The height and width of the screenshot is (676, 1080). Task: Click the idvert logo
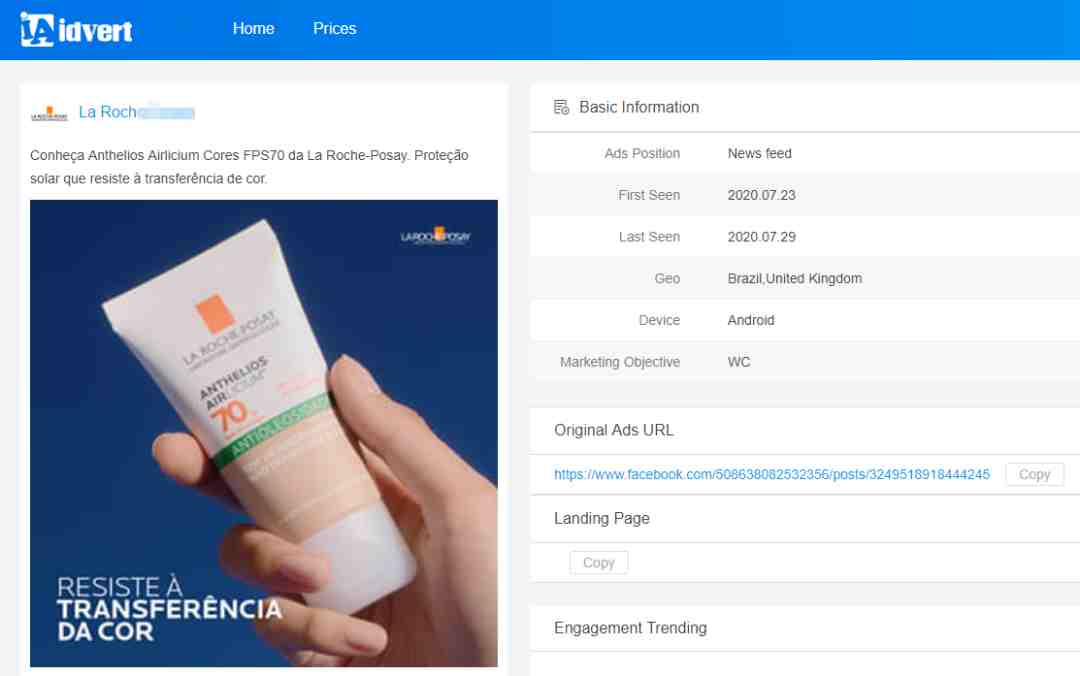point(76,30)
